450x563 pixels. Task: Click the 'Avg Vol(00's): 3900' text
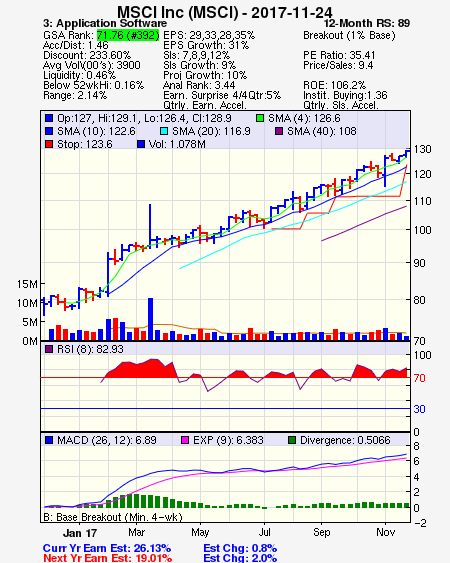click(92, 65)
